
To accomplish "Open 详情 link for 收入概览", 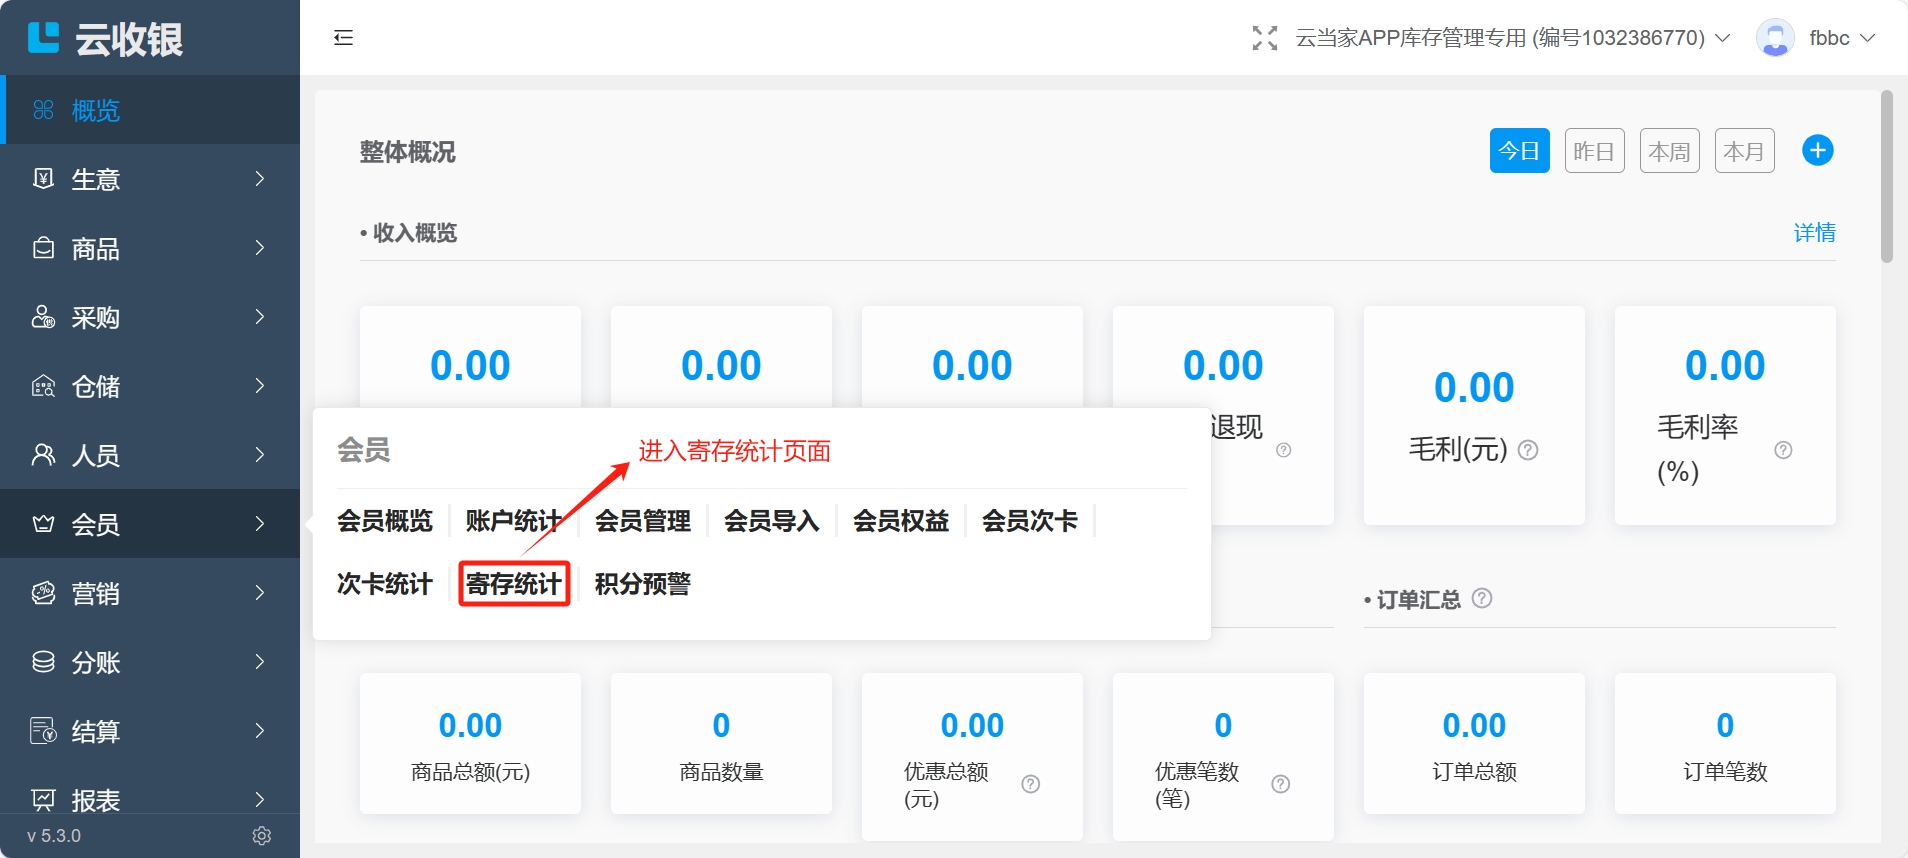I will (1814, 233).
